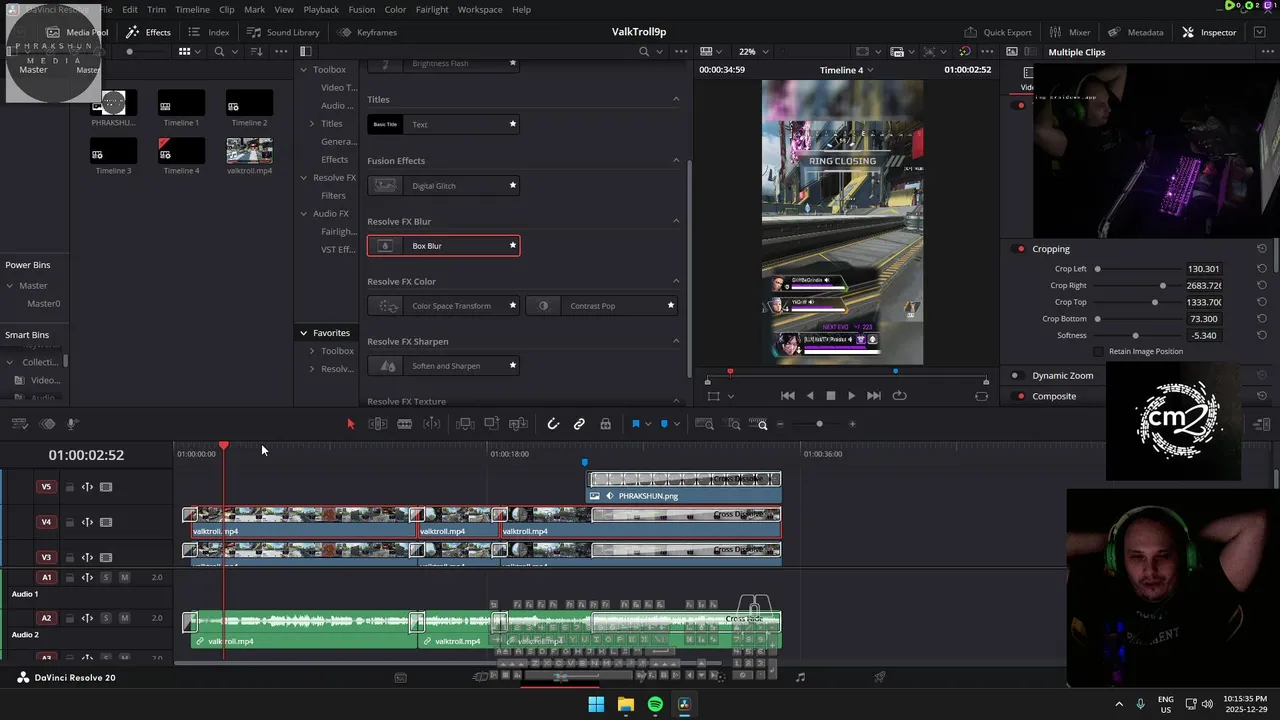Activate the Trim Edit Mode tool
This screenshot has width=1280, height=720.
tap(378, 424)
